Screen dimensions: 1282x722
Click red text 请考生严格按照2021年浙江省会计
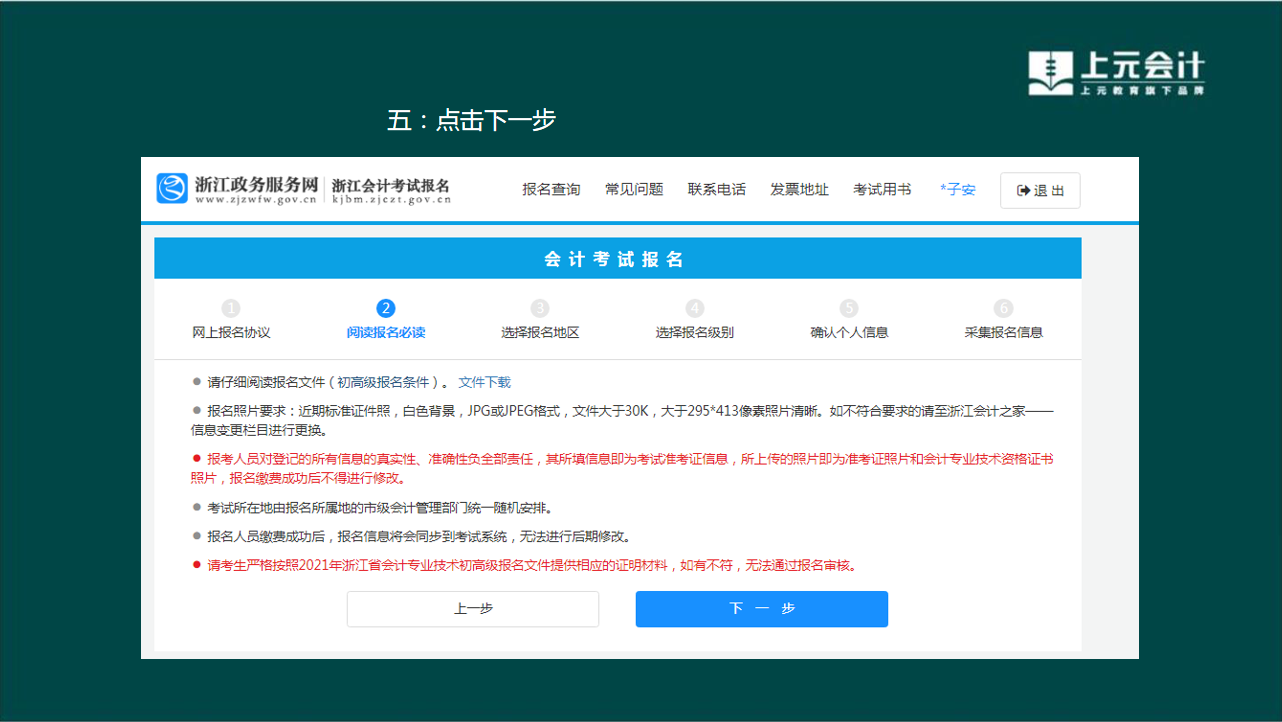pyautogui.click(x=532, y=565)
